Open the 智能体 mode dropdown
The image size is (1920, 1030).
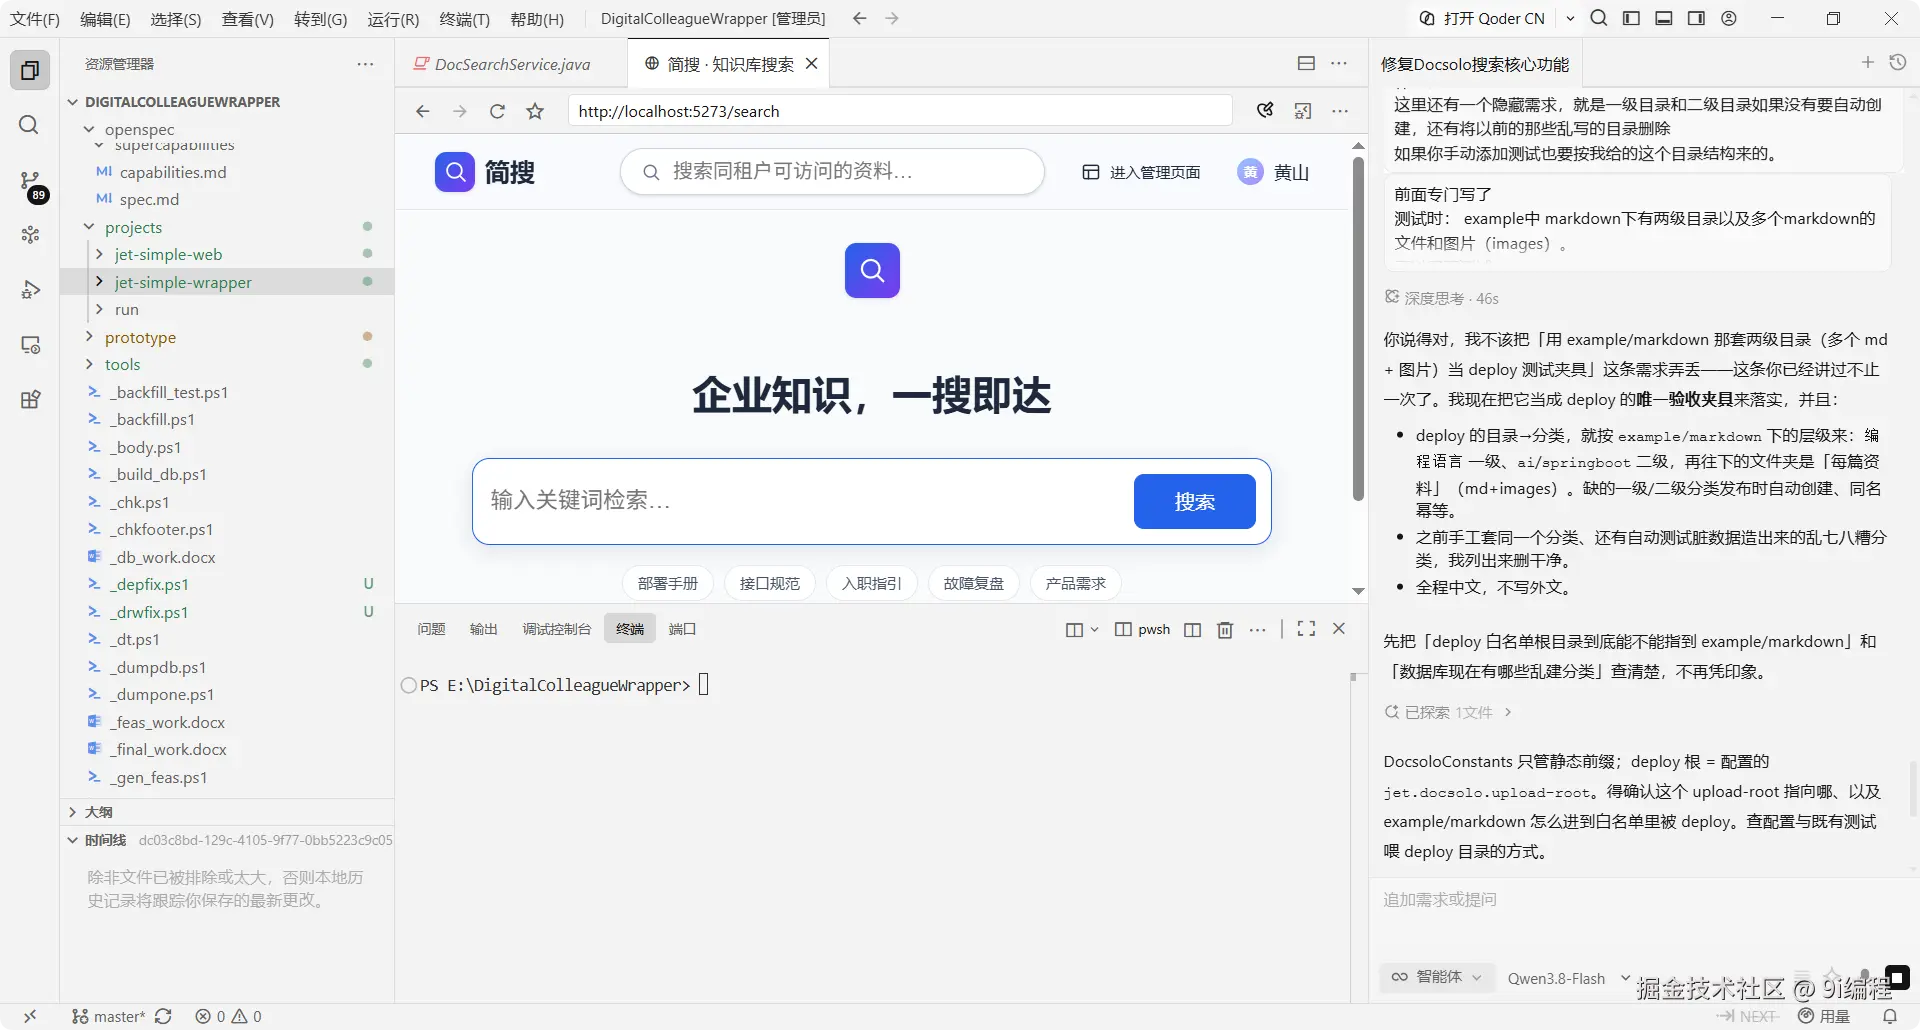point(1438,977)
